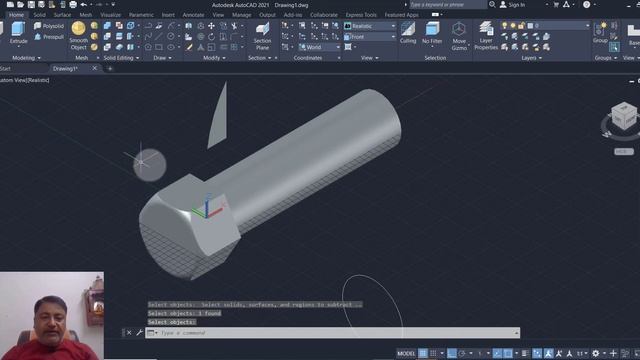640x360 pixels.
Task: Click the MODEL space button in status bar
Action: 406,353
